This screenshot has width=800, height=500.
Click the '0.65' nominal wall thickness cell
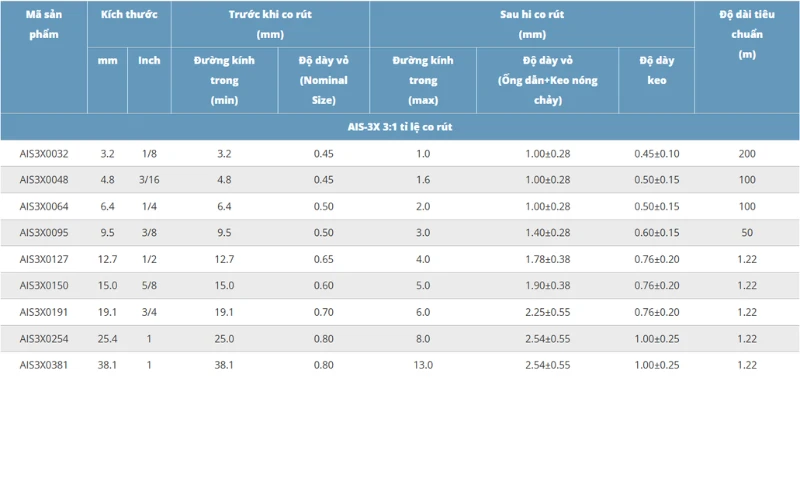[x=323, y=259]
